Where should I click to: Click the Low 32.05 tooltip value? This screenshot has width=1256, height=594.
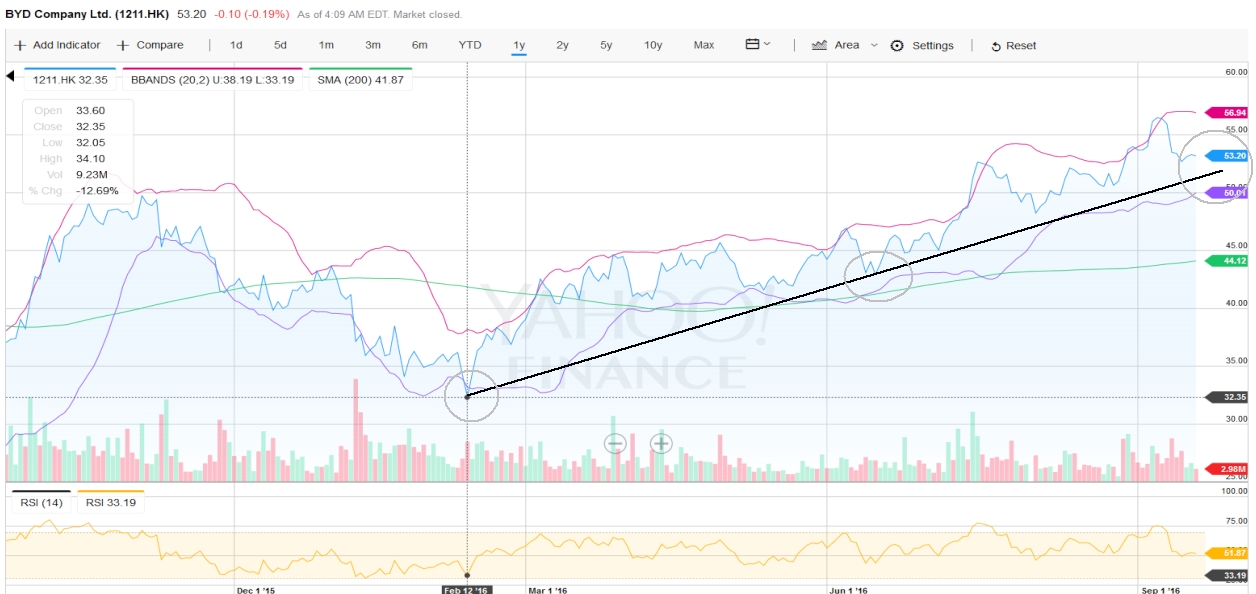[x=91, y=142]
